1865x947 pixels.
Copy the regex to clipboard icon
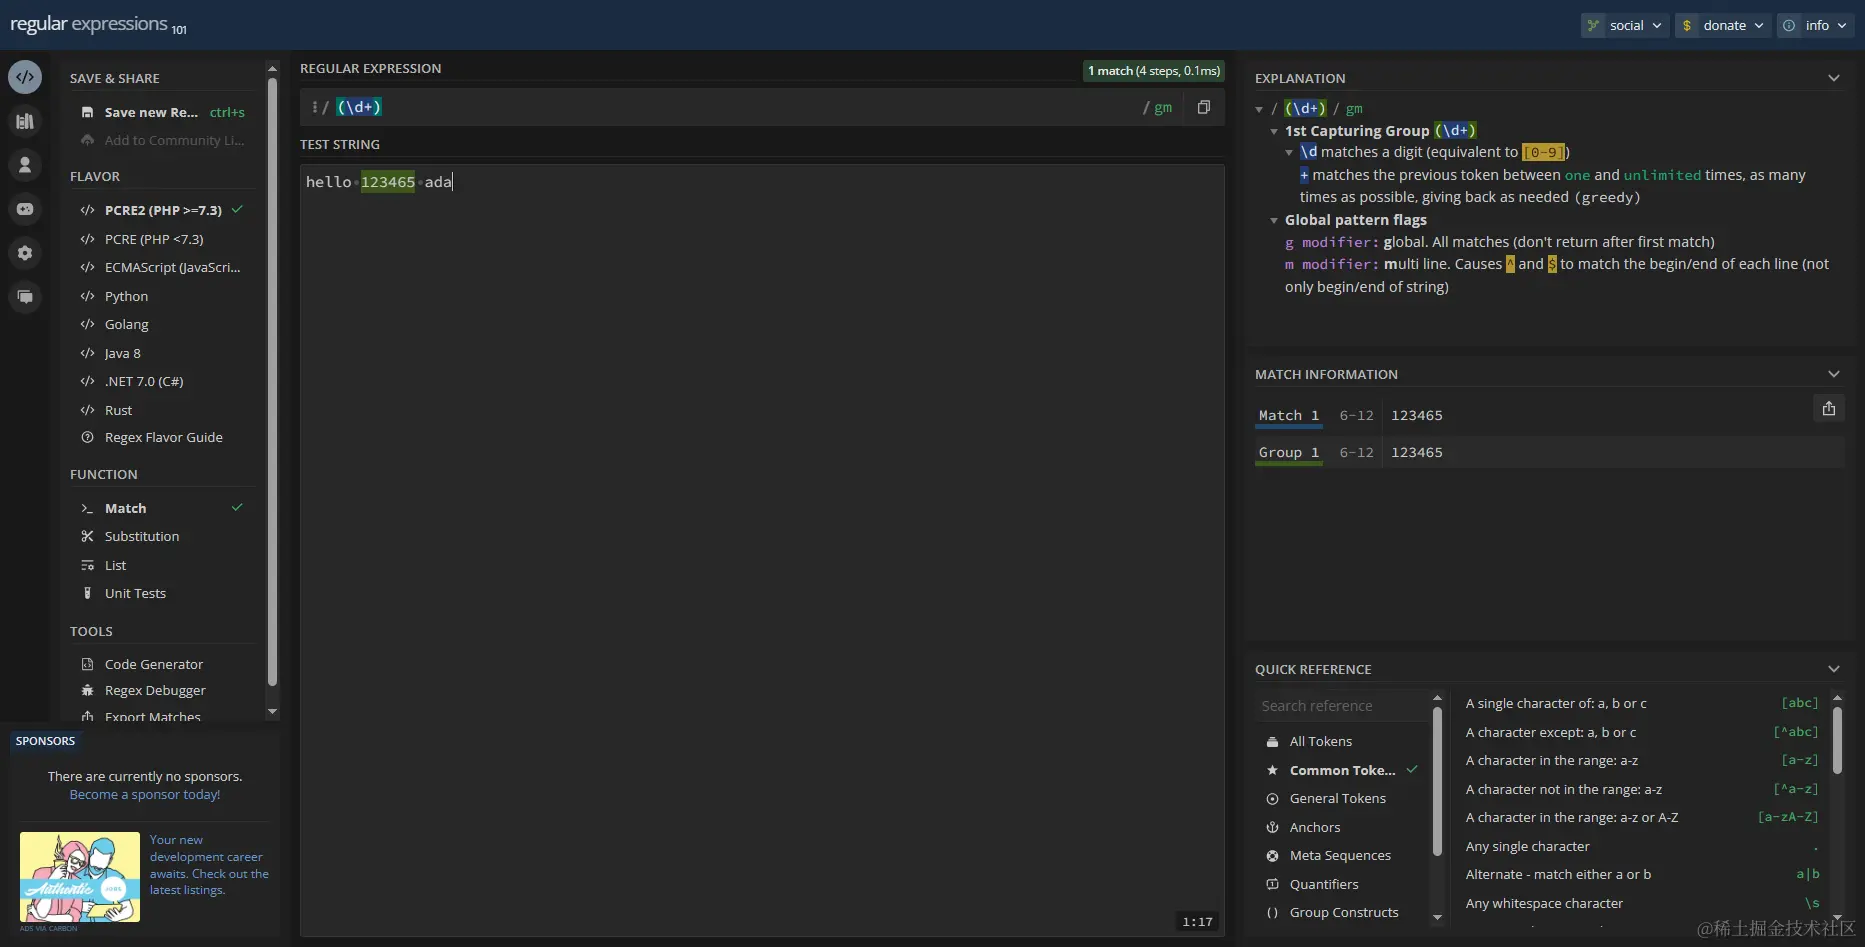point(1204,107)
